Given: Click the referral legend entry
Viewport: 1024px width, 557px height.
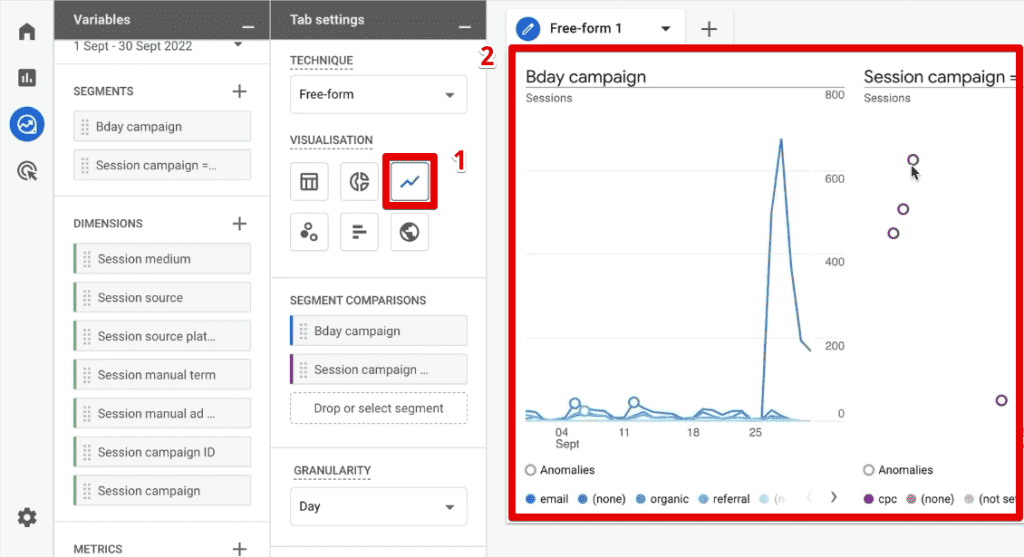Looking at the screenshot, I should click(x=724, y=499).
